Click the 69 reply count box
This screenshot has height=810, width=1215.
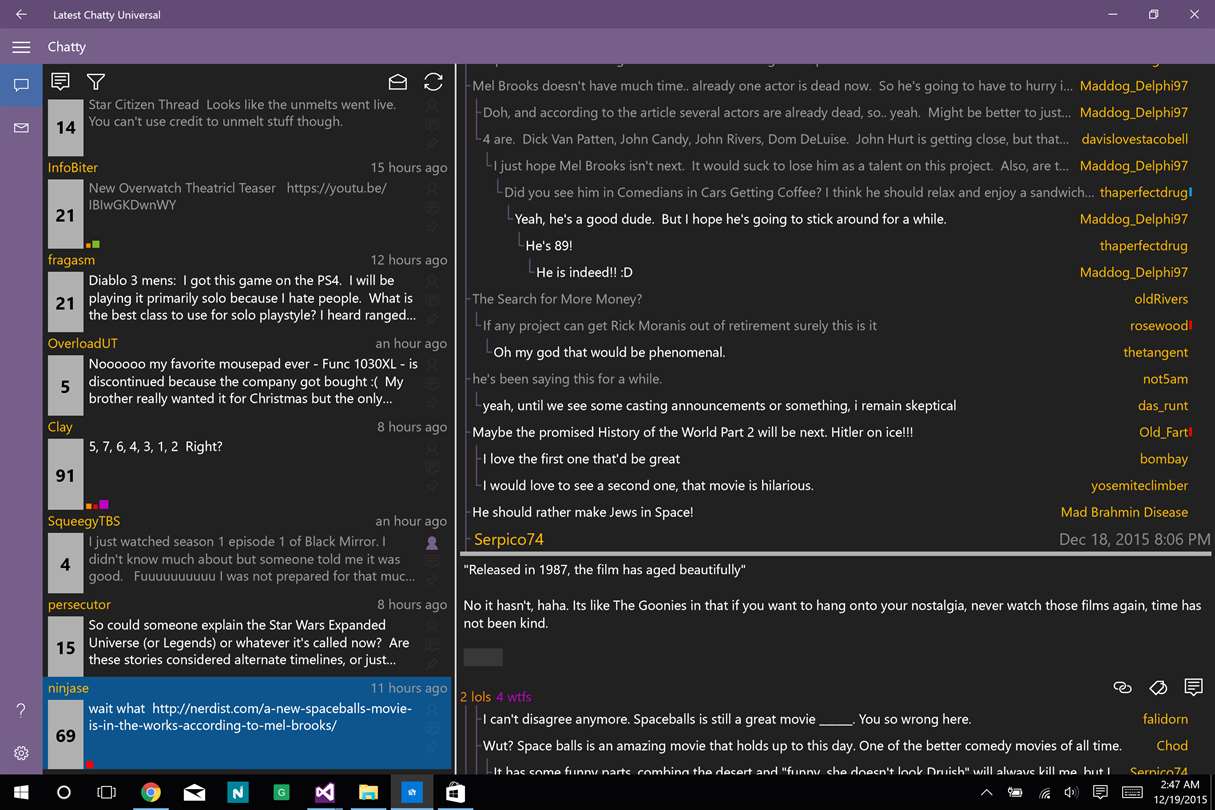coord(65,736)
